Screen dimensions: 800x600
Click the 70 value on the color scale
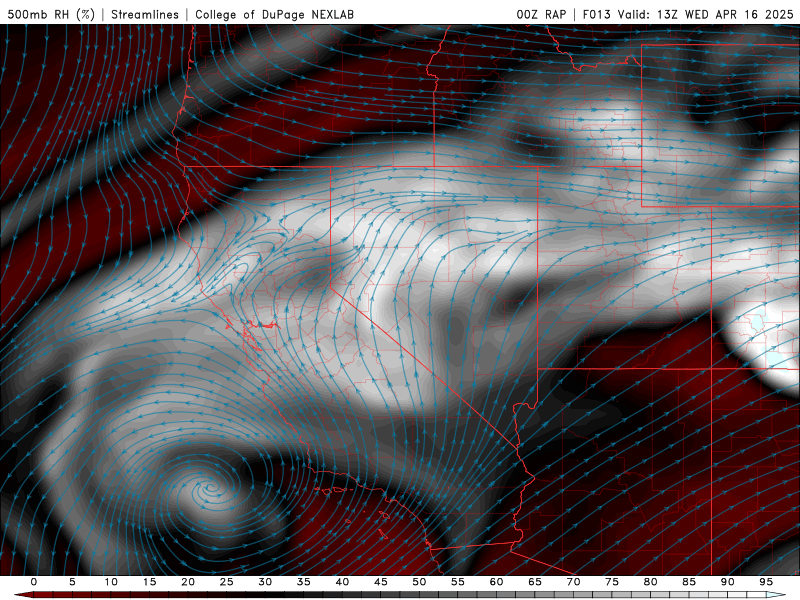573,582
